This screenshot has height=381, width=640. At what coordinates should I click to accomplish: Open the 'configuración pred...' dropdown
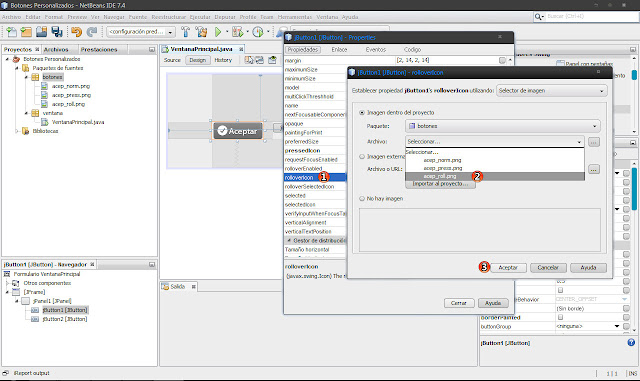point(141,32)
